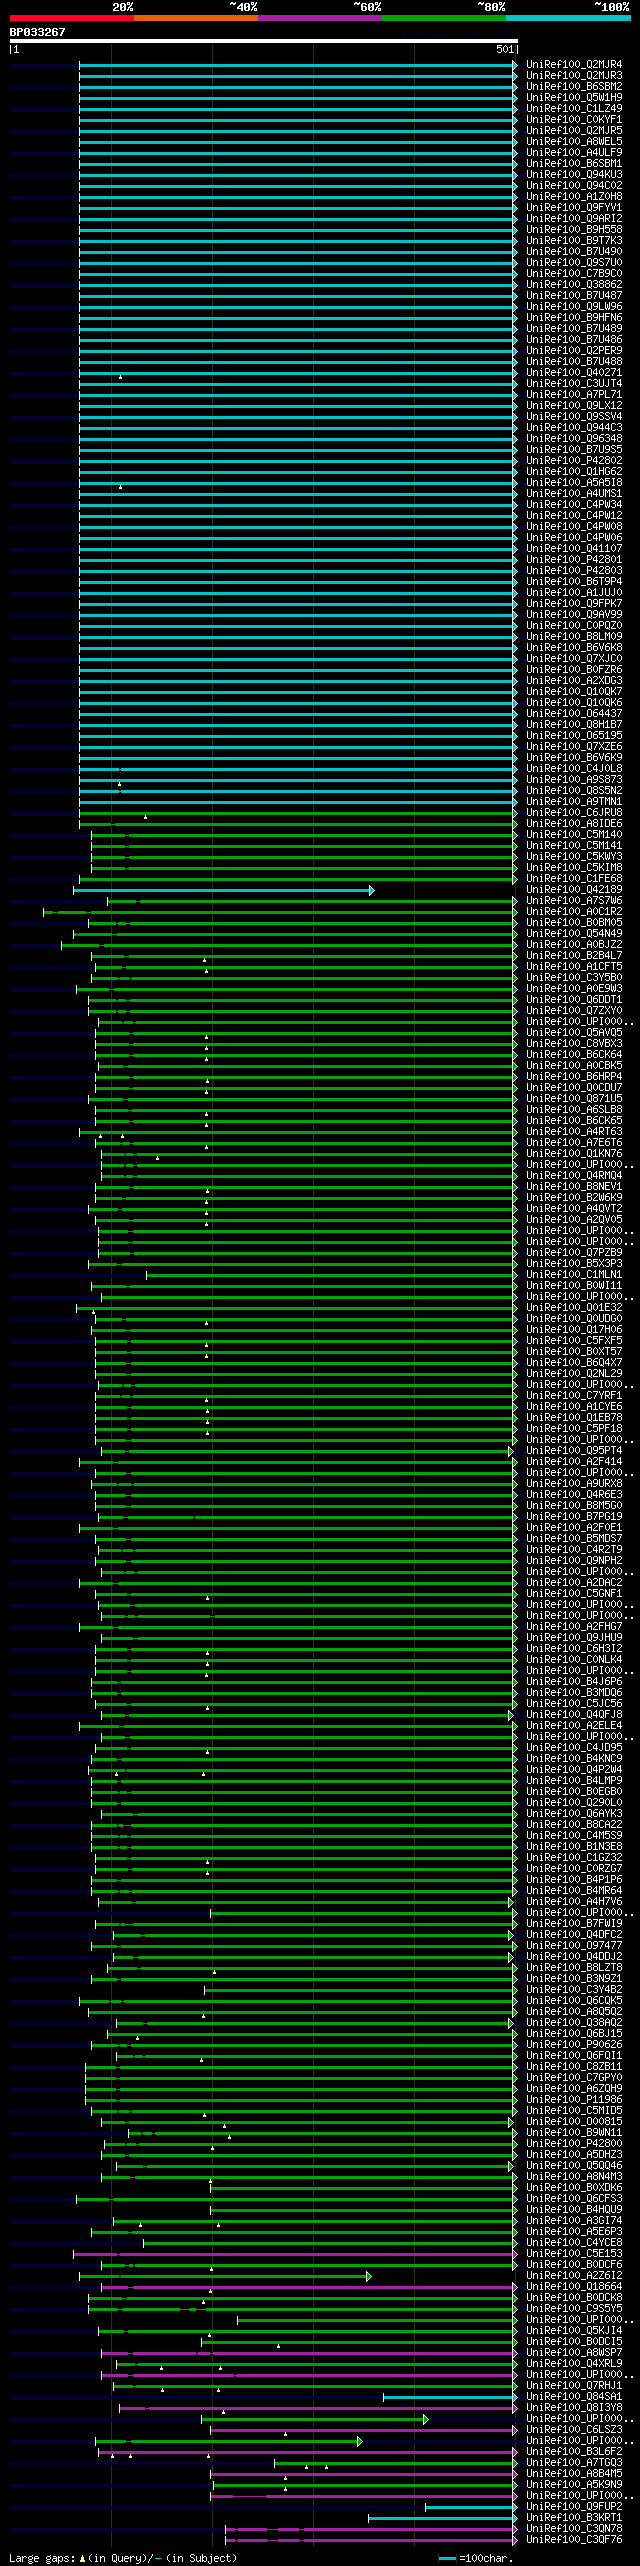This screenshot has width=640, height=2566.
Task: Click label UniRef100_Q9FUP2
Action: point(574,2507)
